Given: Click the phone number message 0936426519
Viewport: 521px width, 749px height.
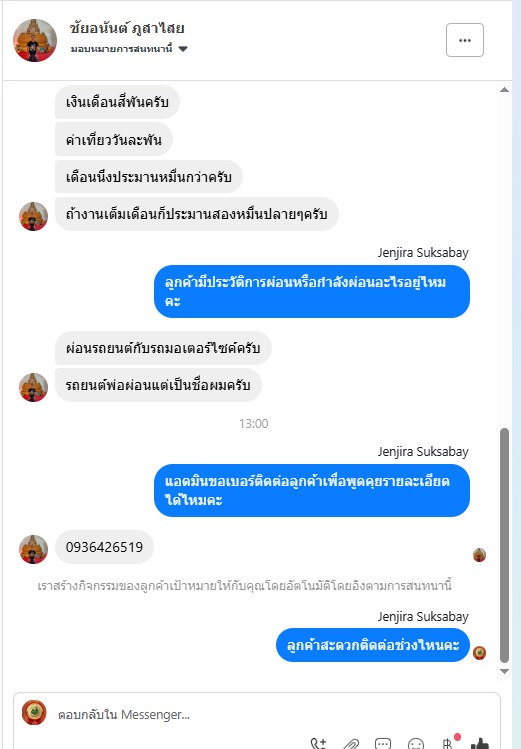Looking at the screenshot, I should pyautogui.click(x=105, y=547).
